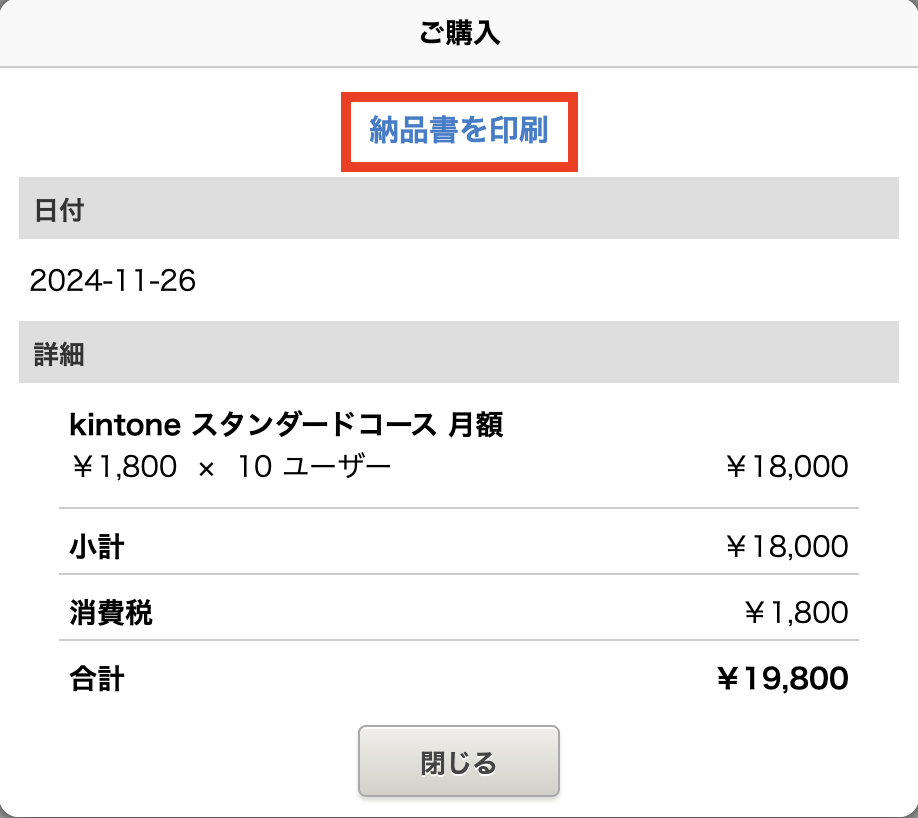Click the date 2024-11-26

[x=113, y=281]
